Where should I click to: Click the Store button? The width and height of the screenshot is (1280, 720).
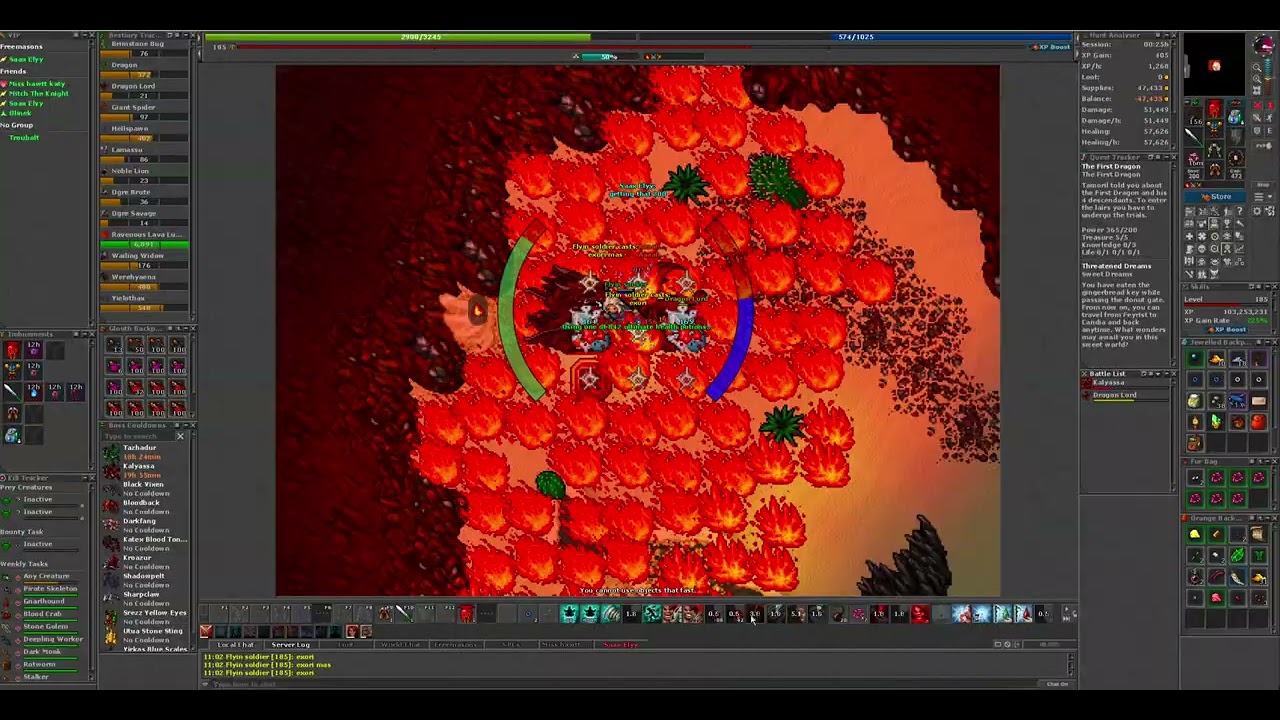pyautogui.click(x=1217, y=197)
